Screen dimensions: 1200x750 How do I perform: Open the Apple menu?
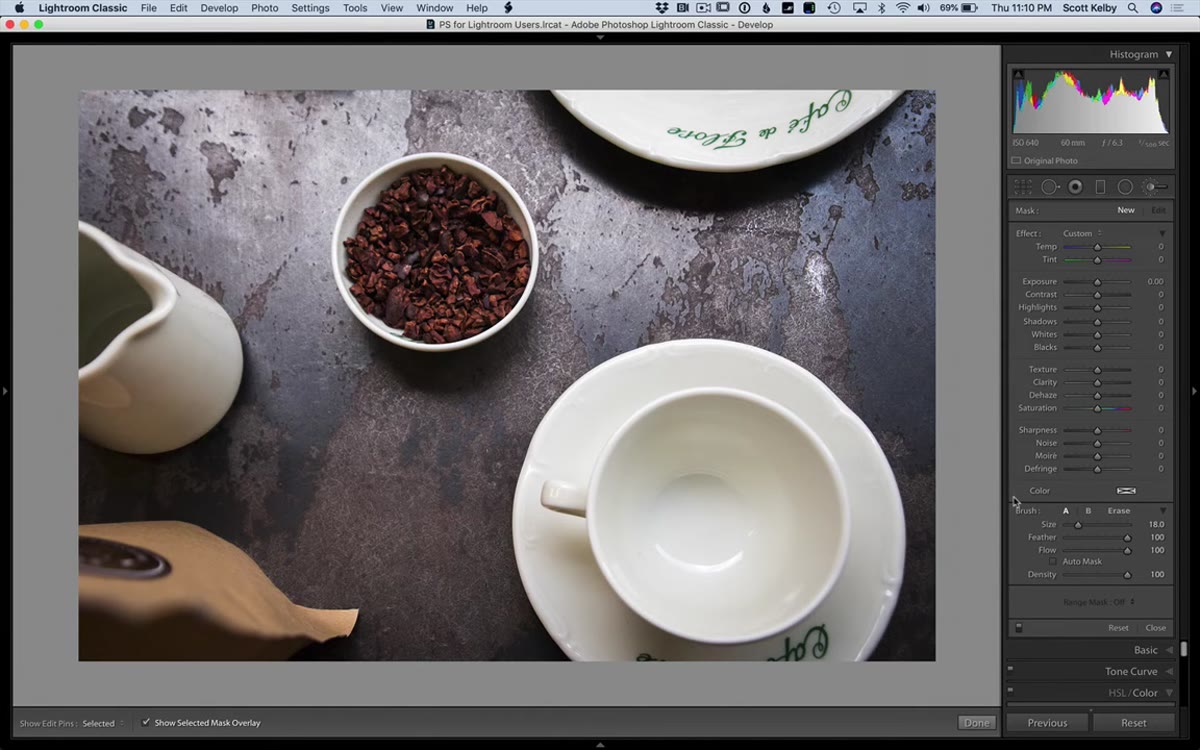(19, 8)
